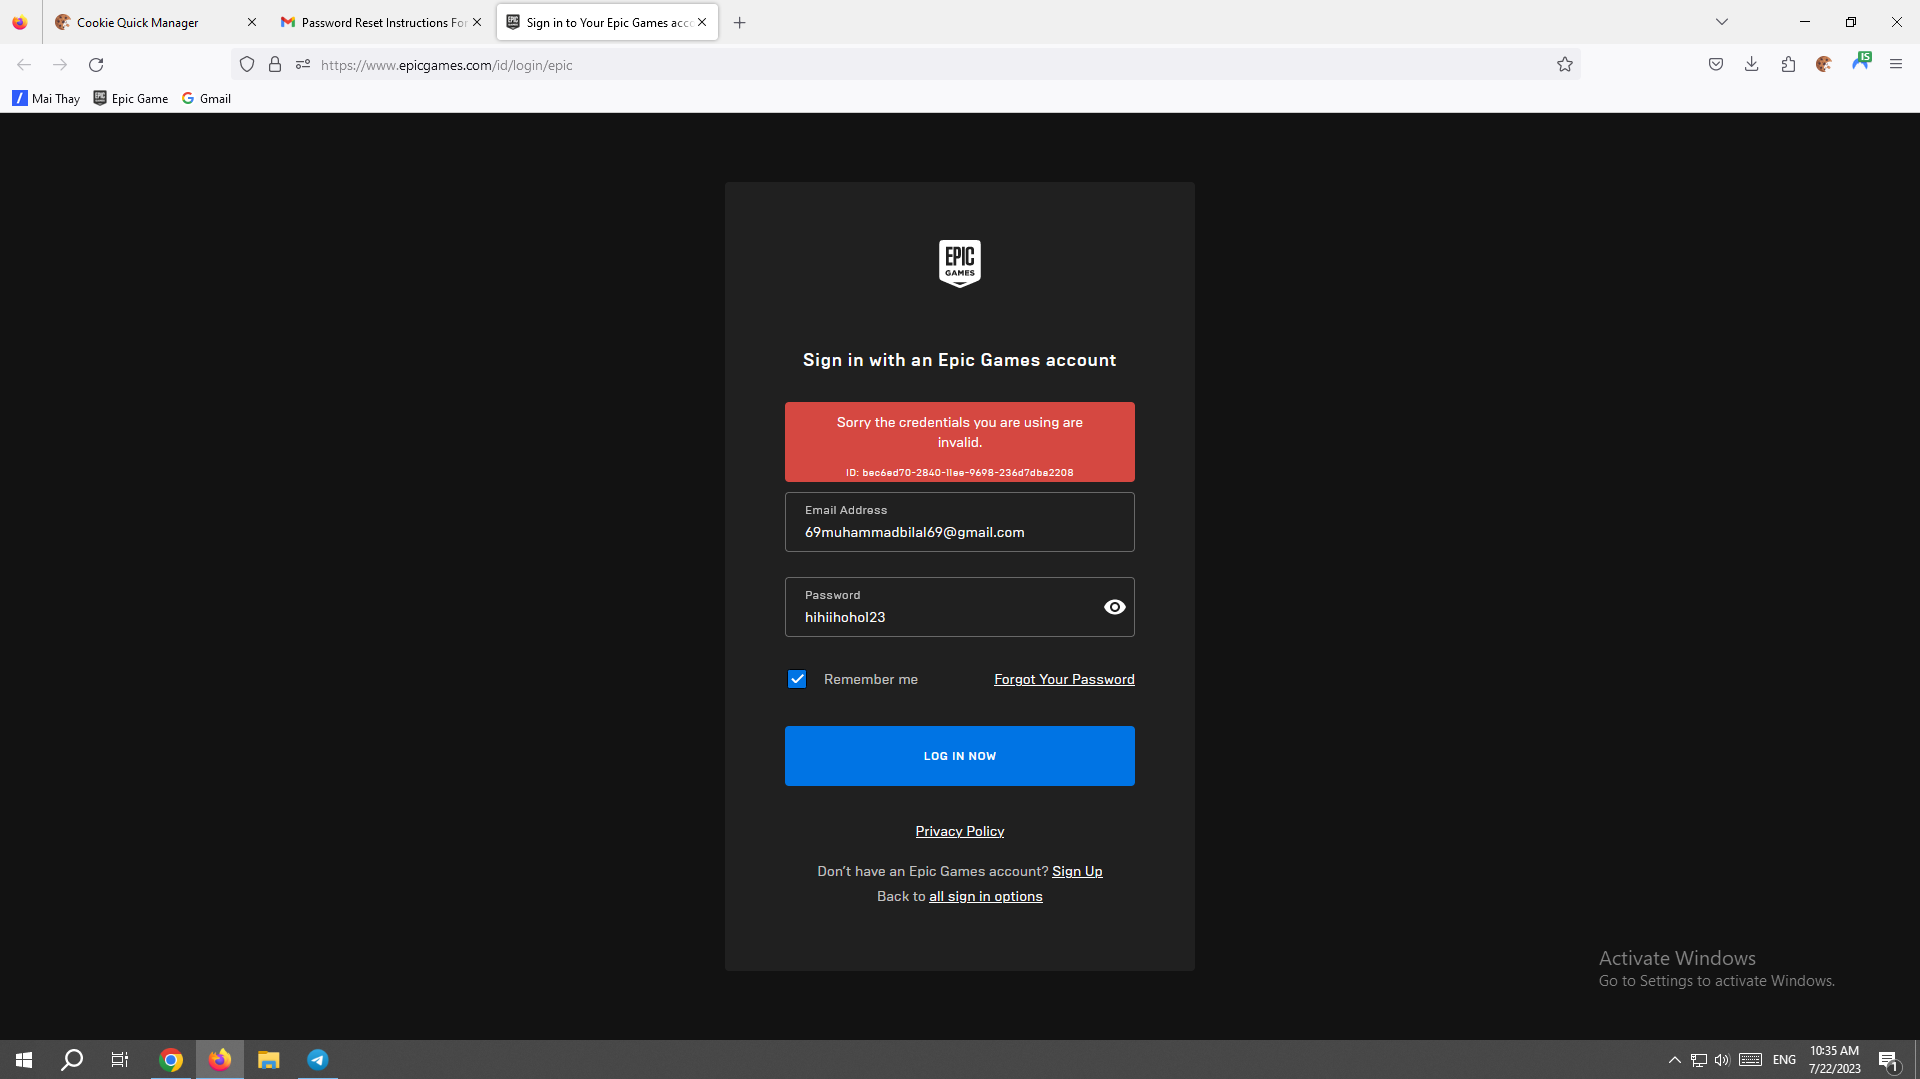Reload the current page
The image size is (1920, 1079).
pos(96,65)
